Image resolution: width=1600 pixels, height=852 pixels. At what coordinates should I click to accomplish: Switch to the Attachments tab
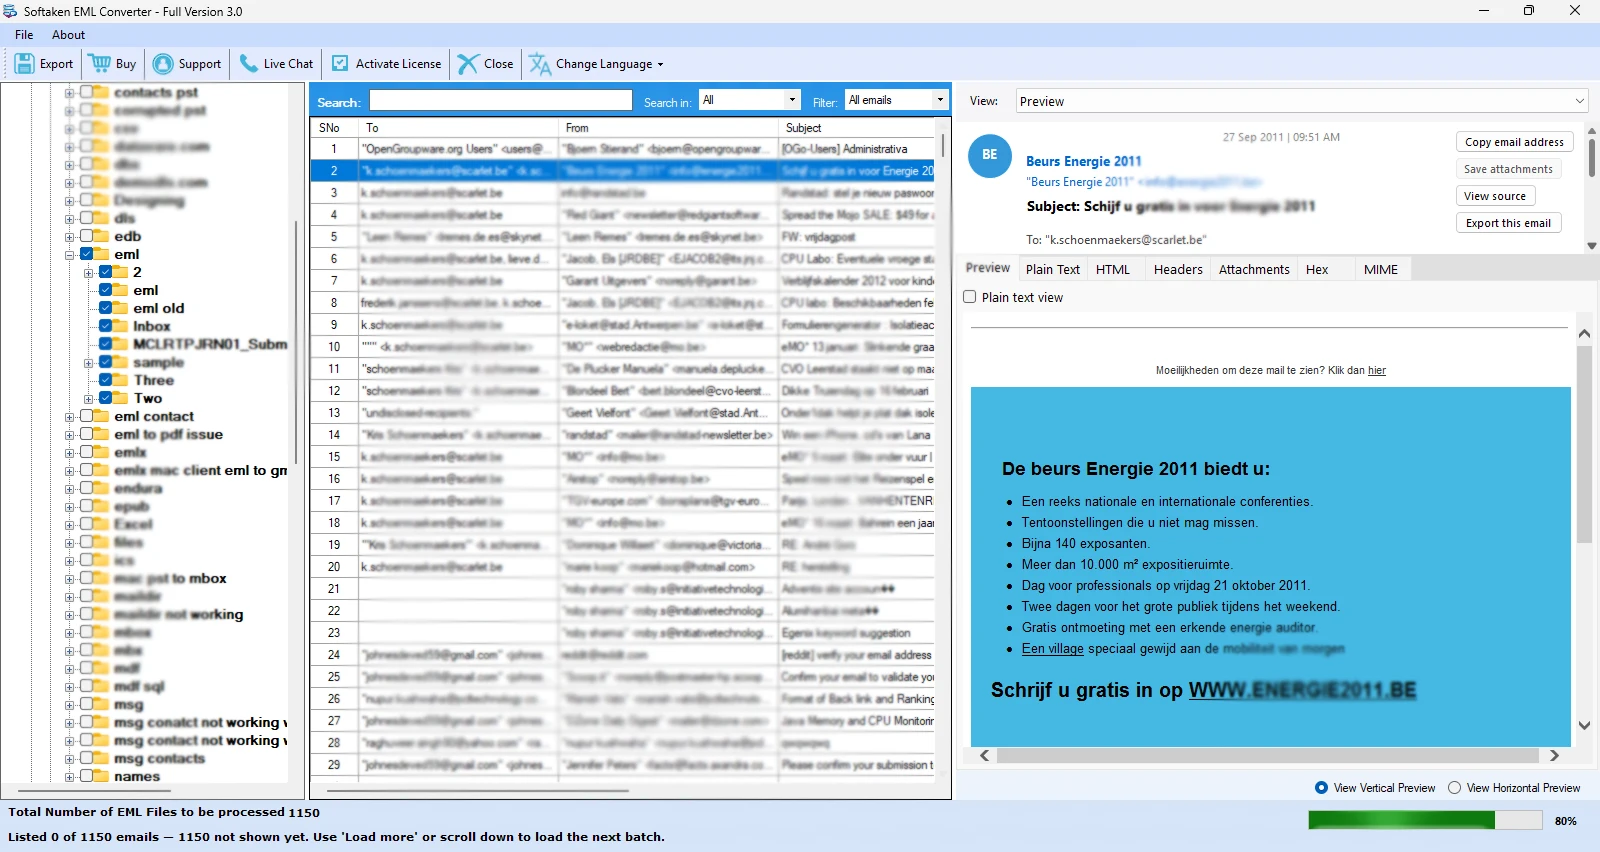(1254, 269)
